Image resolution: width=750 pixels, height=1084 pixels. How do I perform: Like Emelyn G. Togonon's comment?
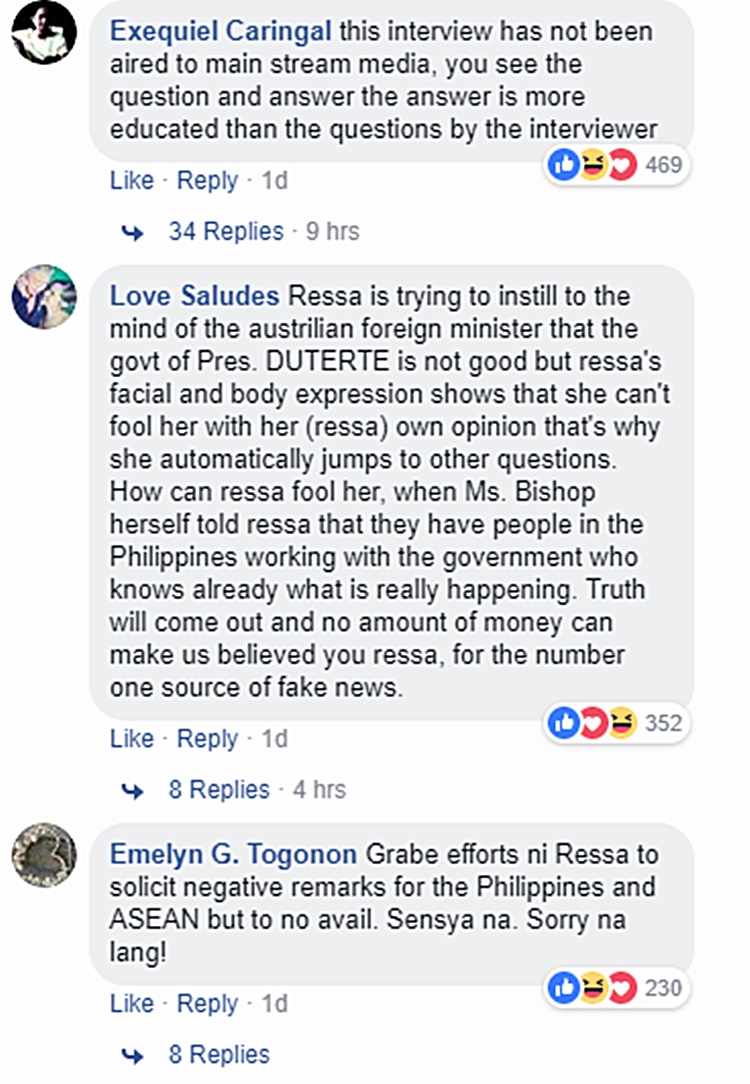pyautogui.click(x=132, y=1003)
